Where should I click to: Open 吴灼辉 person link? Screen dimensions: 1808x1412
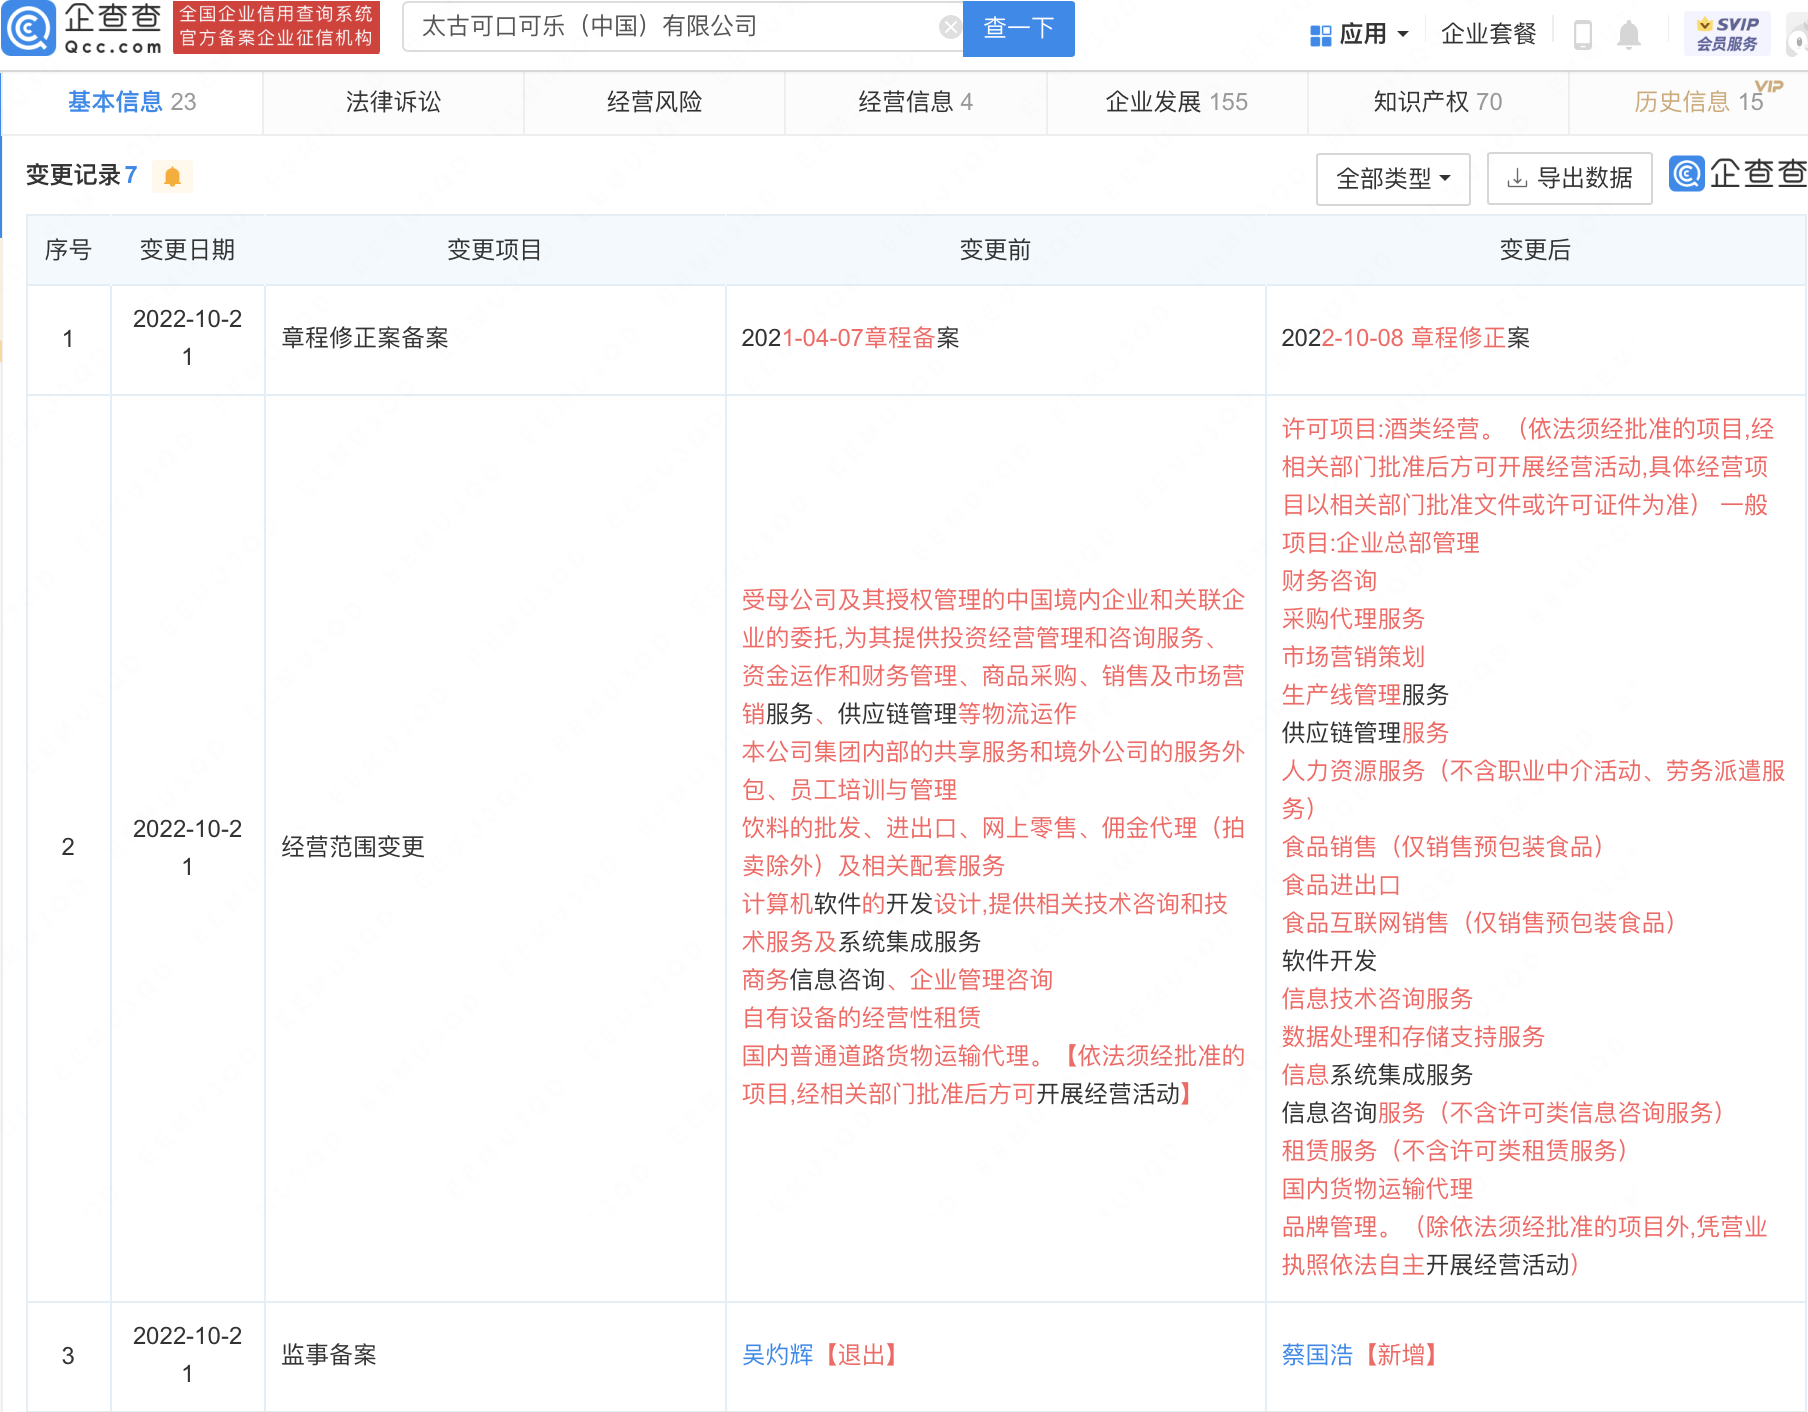(x=777, y=1355)
